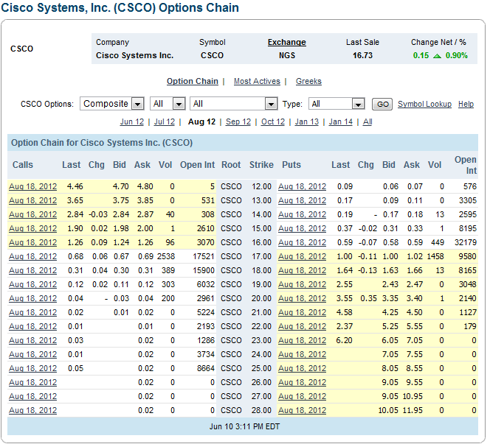Open the 14.00 strike put link

click(x=302, y=214)
